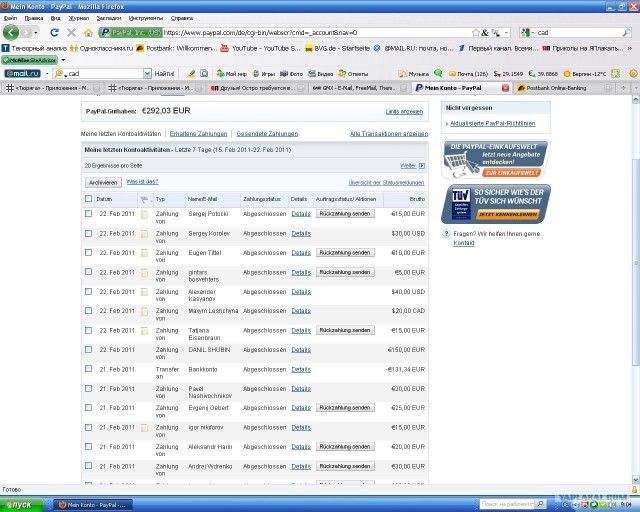The width and height of the screenshot is (640, 512).
Task: Click the Stop loading X icon
Action: (71, 32)
